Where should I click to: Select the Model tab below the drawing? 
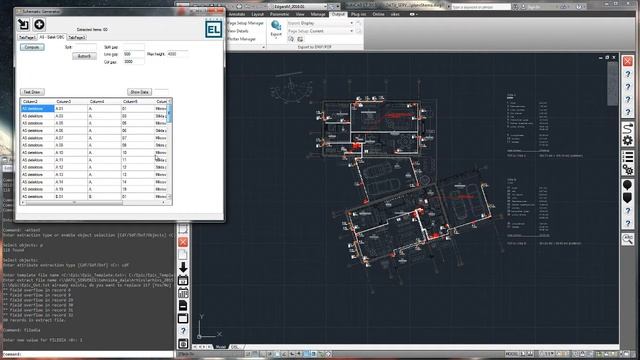click(x=220, y=347)
